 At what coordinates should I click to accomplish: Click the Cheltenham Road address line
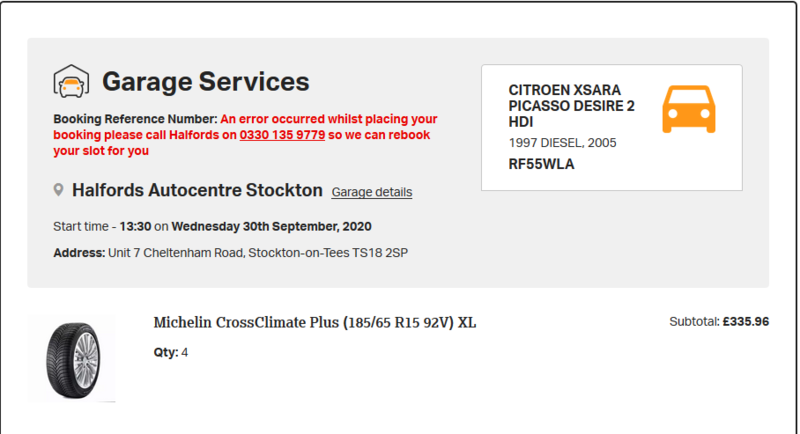click(x=258, y=253)
